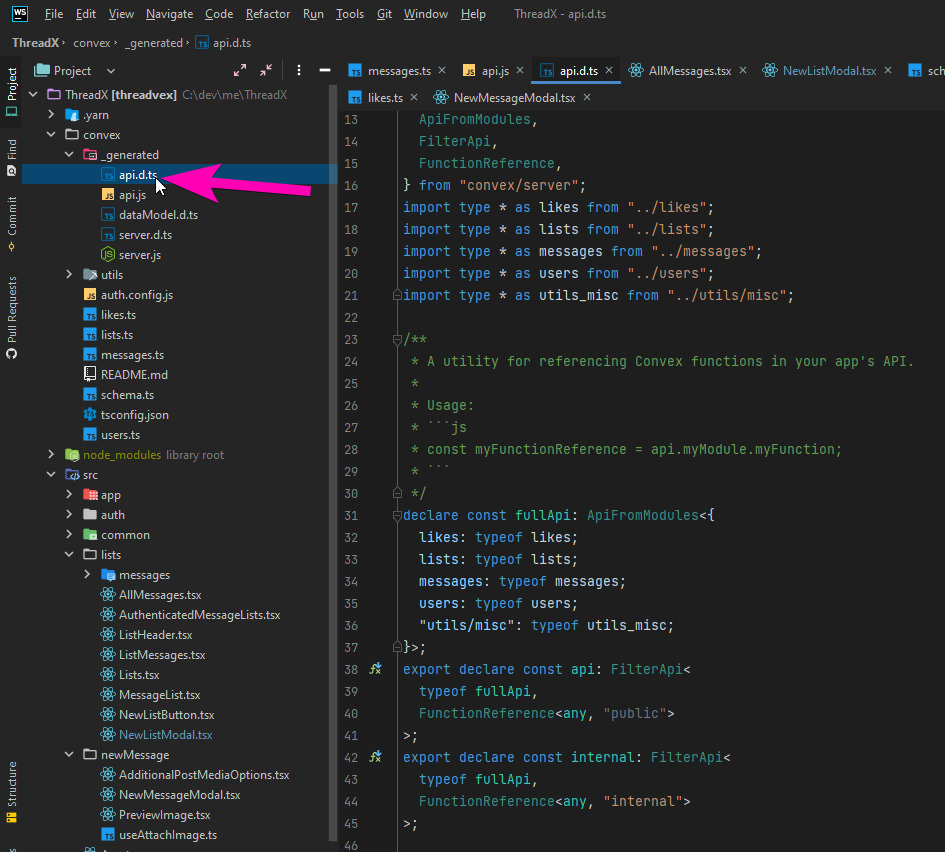The image size is (945, 852).
Task: Click the gutter icon beside export const api
Action: pos(376,670)
